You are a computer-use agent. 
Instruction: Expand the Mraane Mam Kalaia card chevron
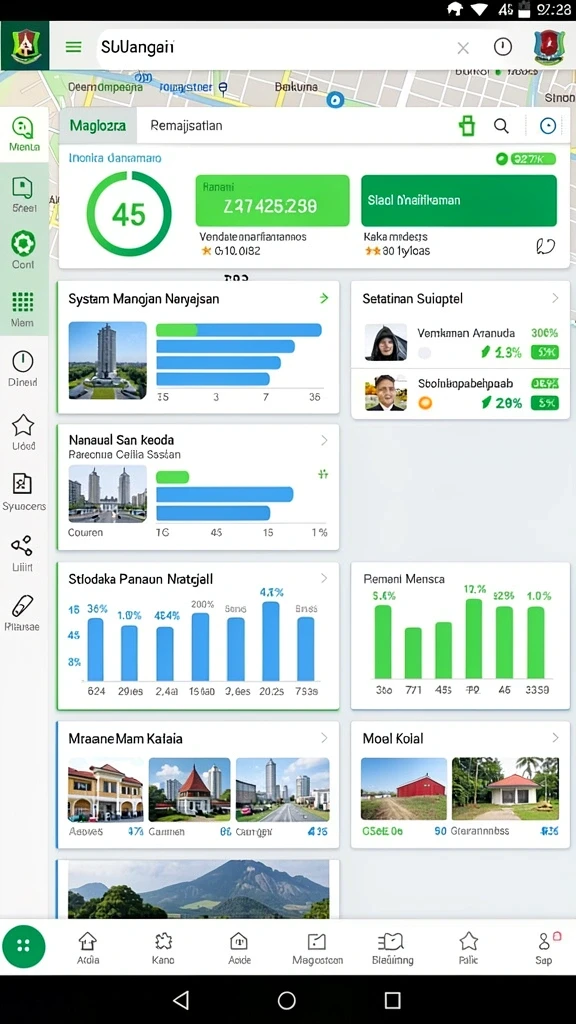coord(324,738)
